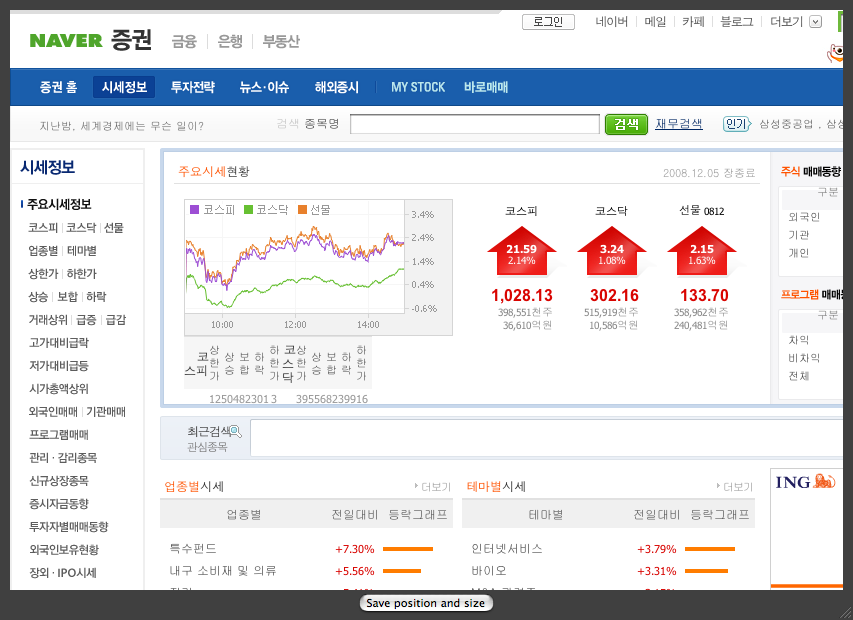Open 테마별 in the sidebar
The height and width of the screenshot is (620, 853).
(82, 251)
